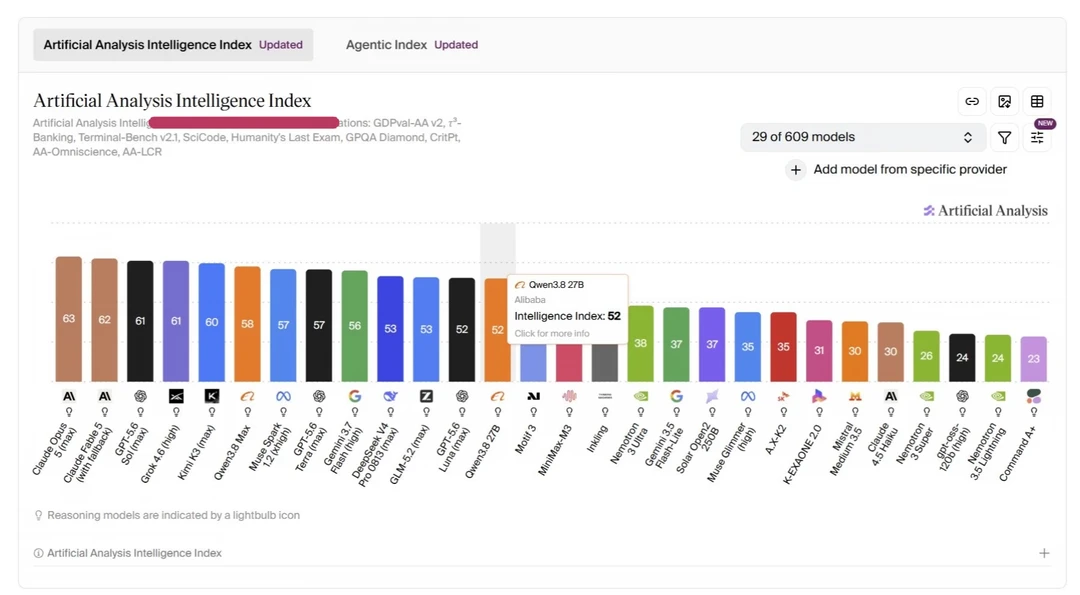Click the black GPT-5.6 Sol bar showing 61
1080x595 pixels.
coord(141,321)
